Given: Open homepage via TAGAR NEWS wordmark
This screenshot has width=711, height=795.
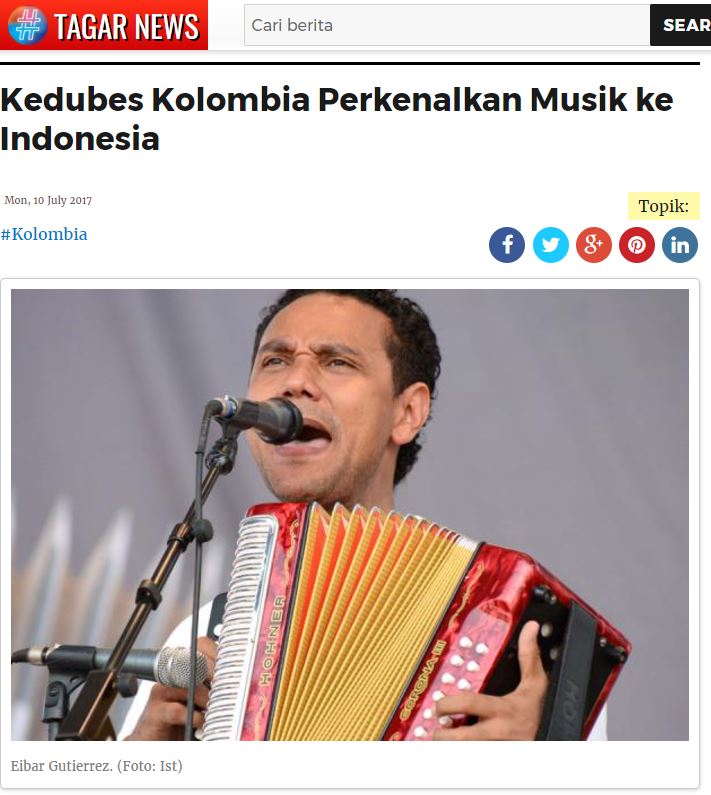Looking at the screenshot, I should click(126, 26).
